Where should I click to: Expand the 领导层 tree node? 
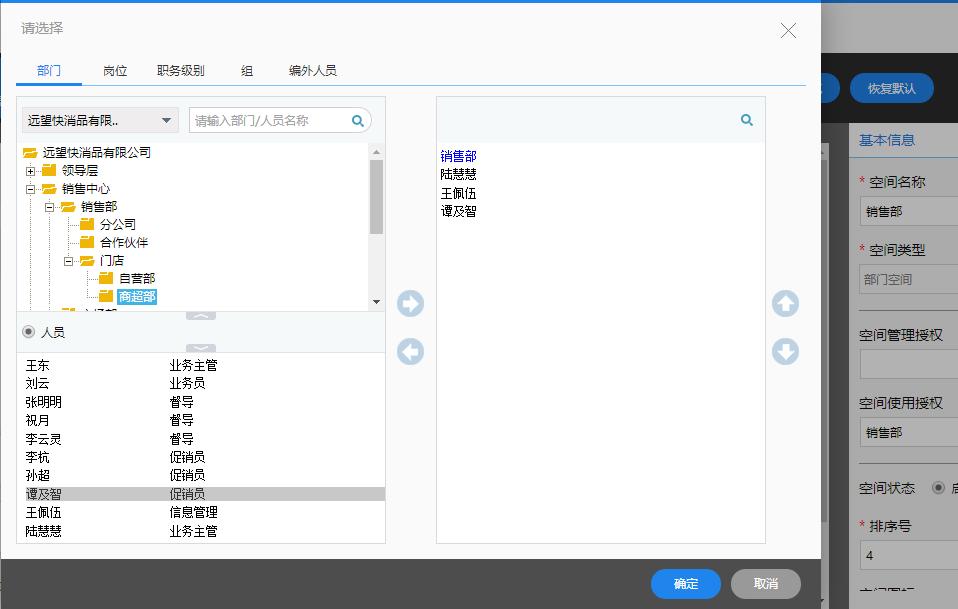[31, 171]
